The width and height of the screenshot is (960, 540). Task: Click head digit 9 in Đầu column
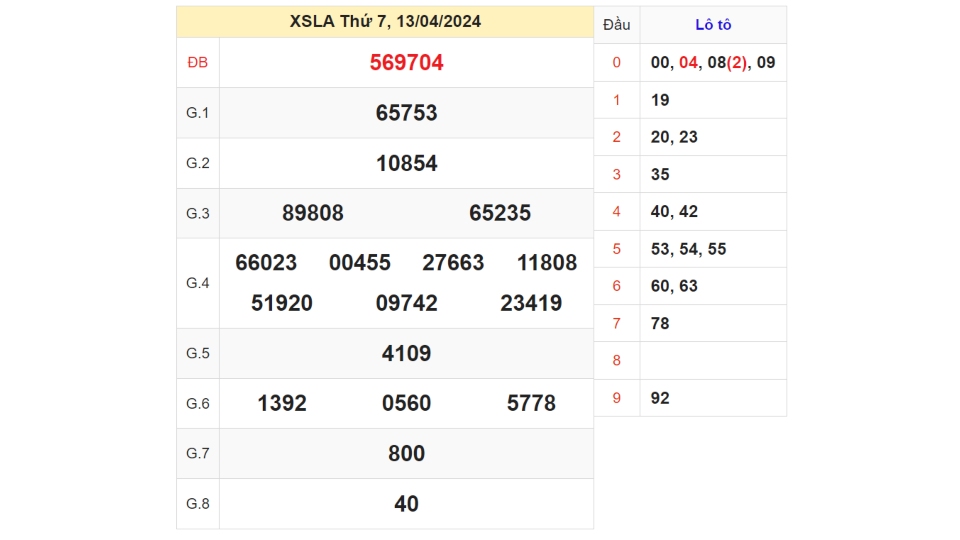pyautogui.click(x=617, y=398)
